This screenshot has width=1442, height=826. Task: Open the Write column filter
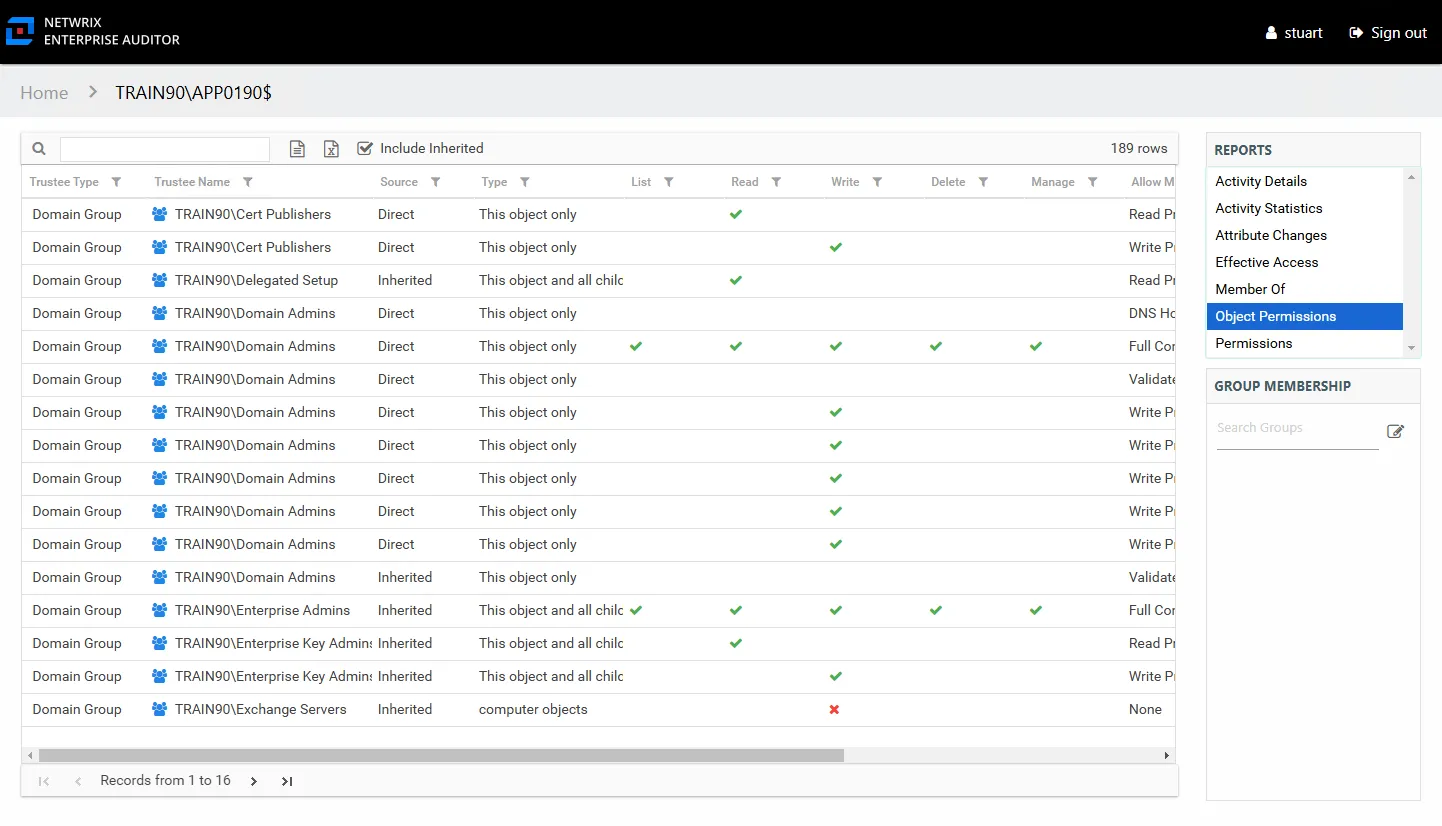click(x=877, y=182)
